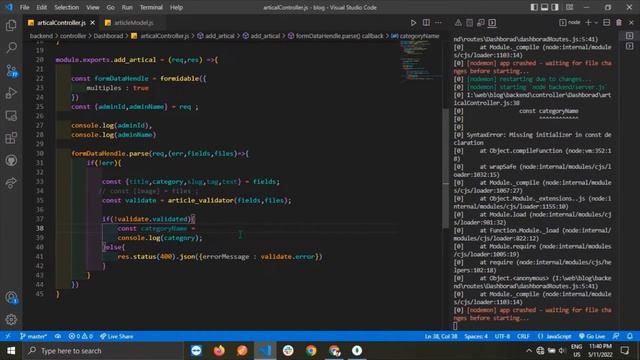Open the Selection menu
This screenshot has height=360, width=640.
67,7
